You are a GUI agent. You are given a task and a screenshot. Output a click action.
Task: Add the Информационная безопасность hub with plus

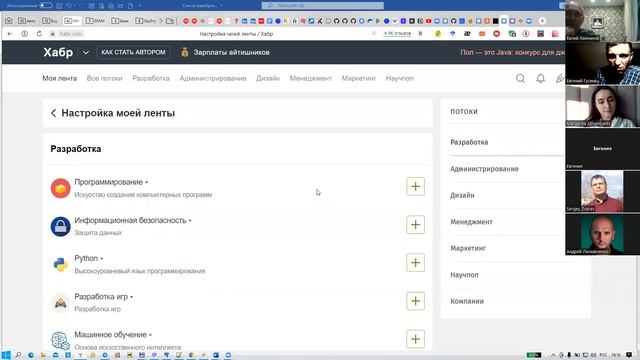415,224
